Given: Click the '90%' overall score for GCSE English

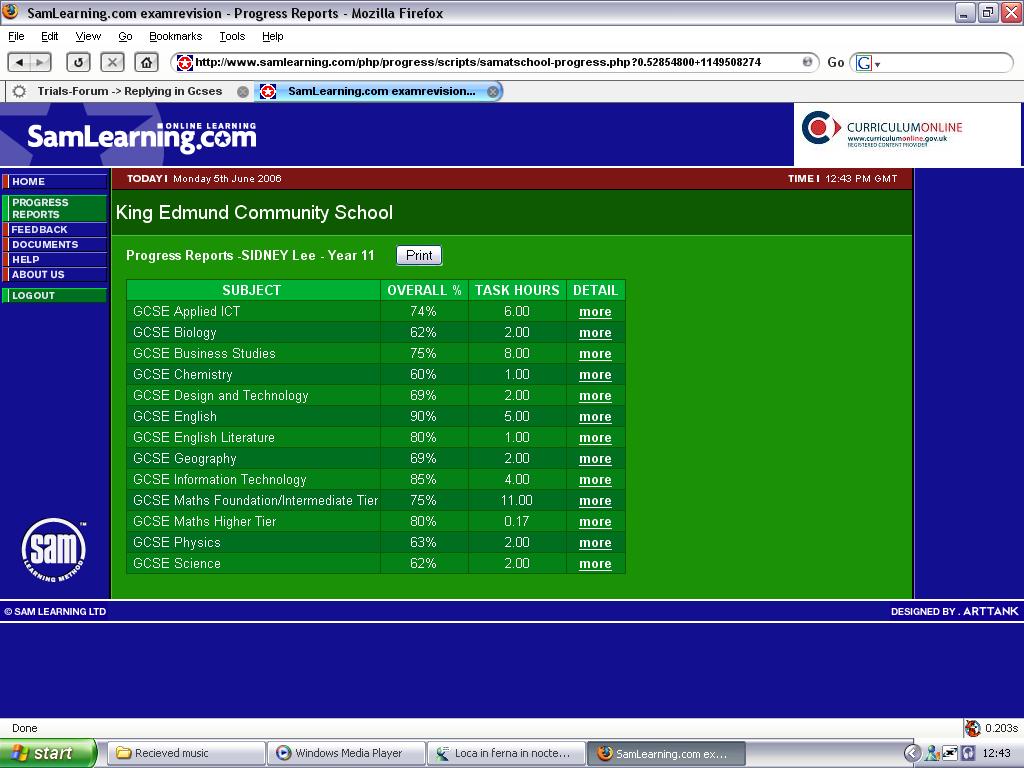Looking at the screenshot, I should 423,417.
